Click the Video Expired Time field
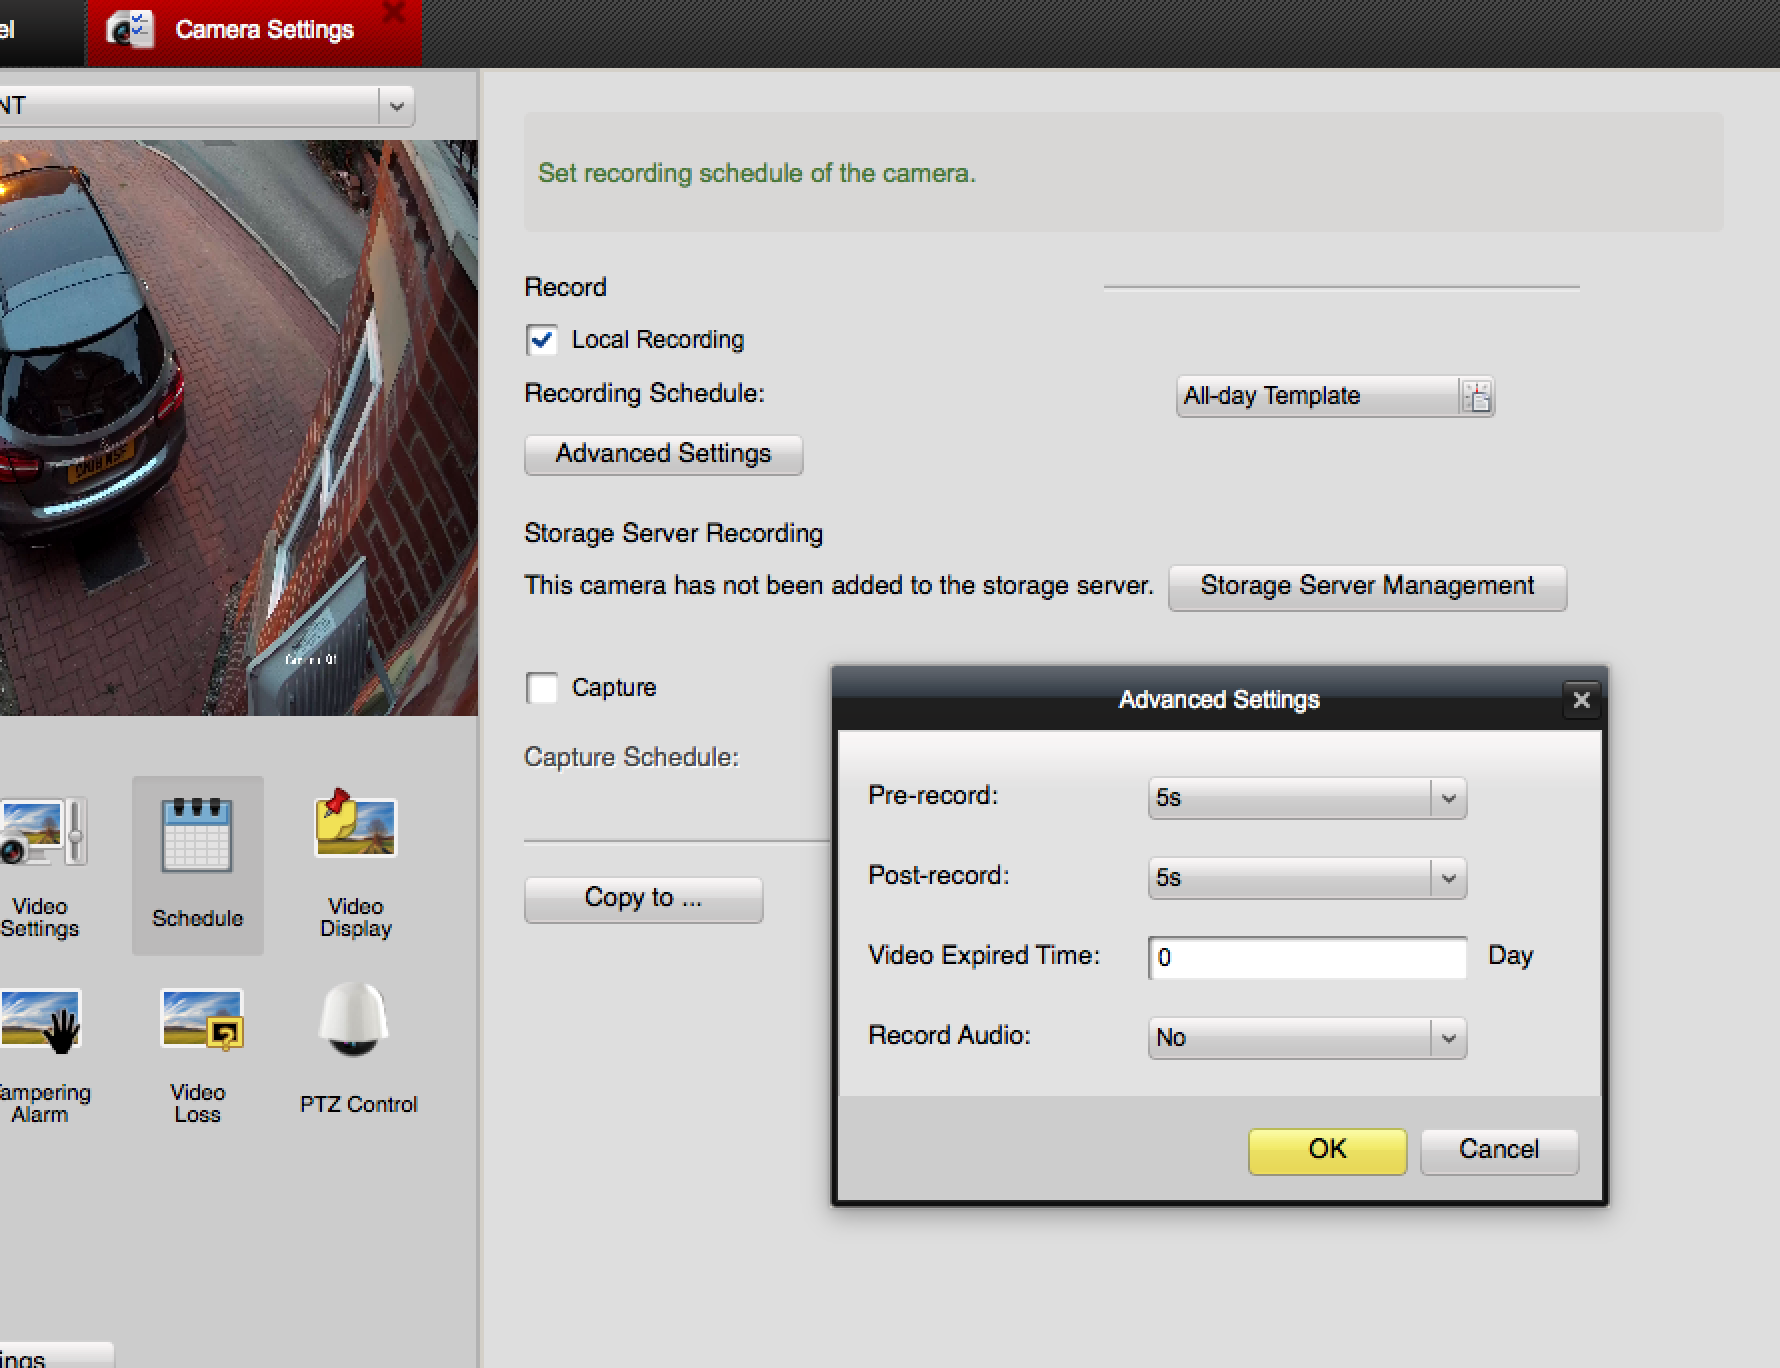This screenshot has height=1368, width=1780. tap(1307, 958)
